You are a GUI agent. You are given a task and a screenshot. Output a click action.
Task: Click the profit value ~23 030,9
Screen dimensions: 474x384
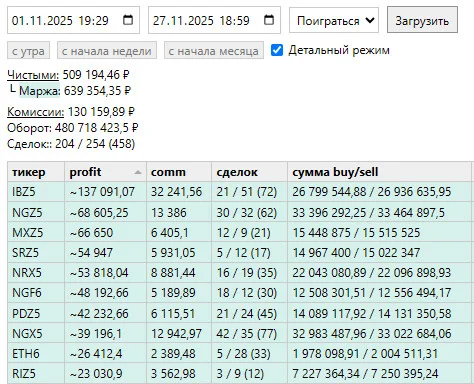tap(96, 373)
